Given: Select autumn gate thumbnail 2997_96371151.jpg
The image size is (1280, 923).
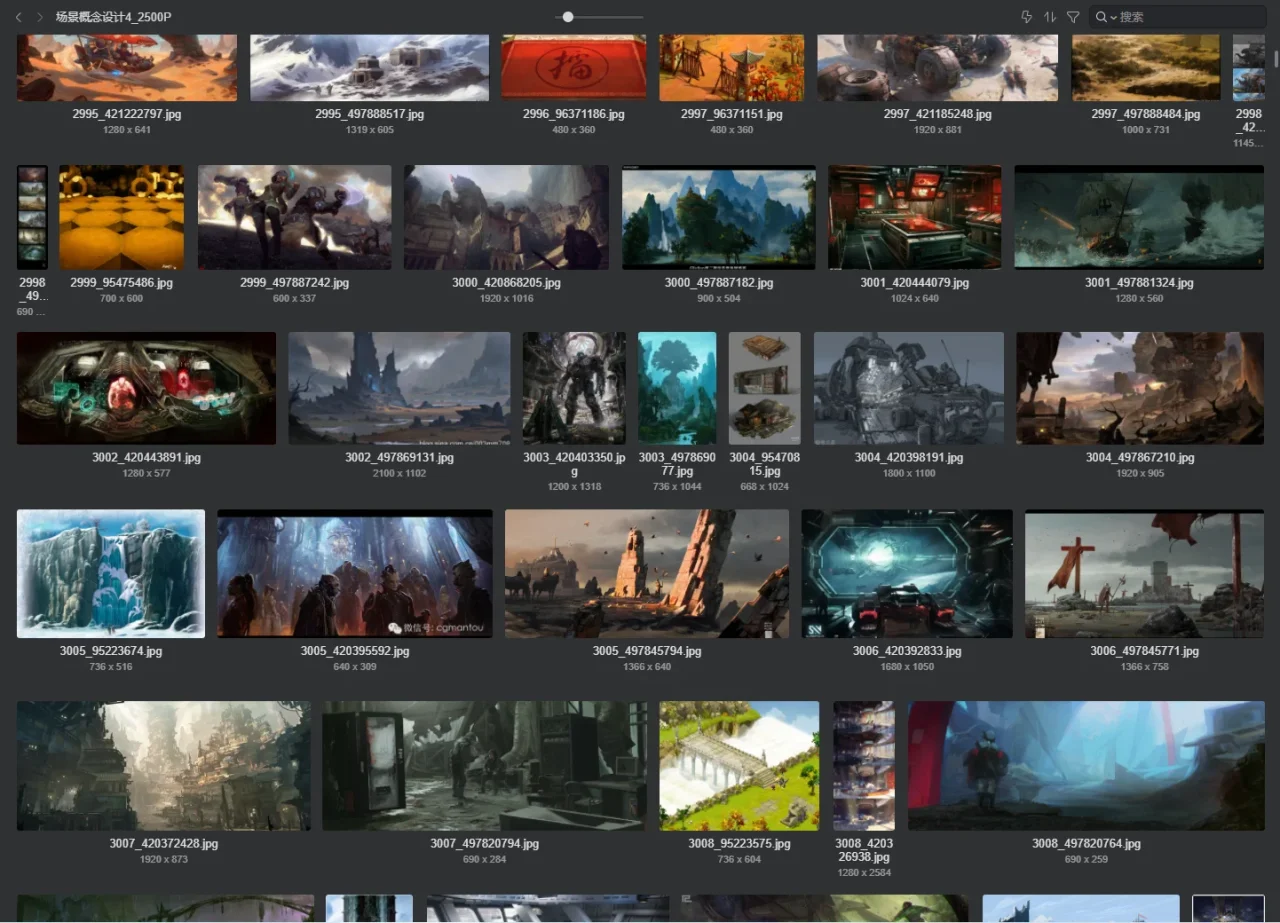Looking at the screenshot, I should click(731, 68).
